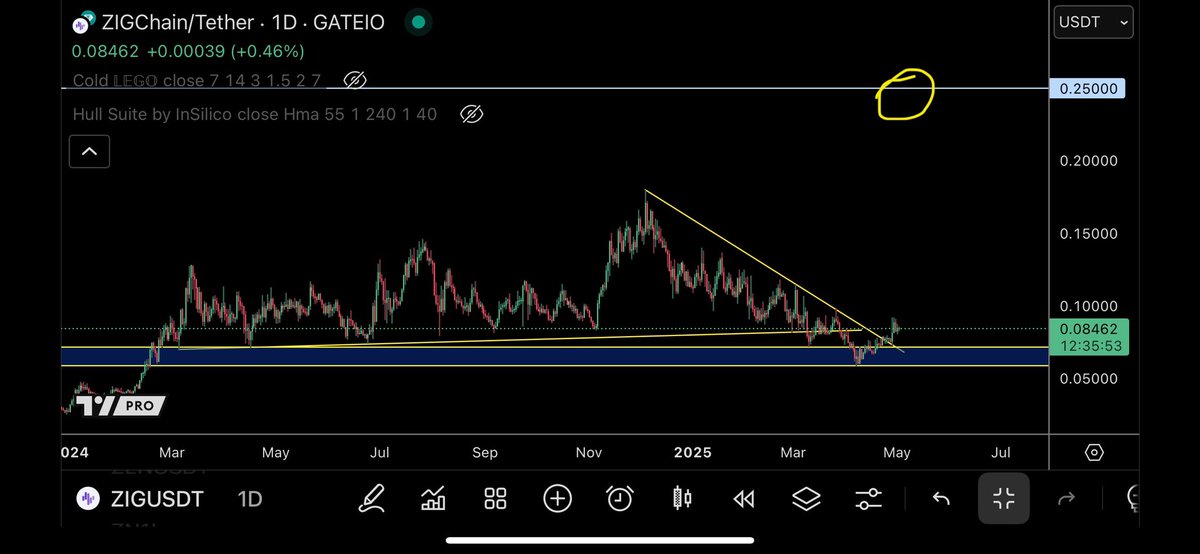Open the drawing tools pencil icon

[x=372, y=497]
